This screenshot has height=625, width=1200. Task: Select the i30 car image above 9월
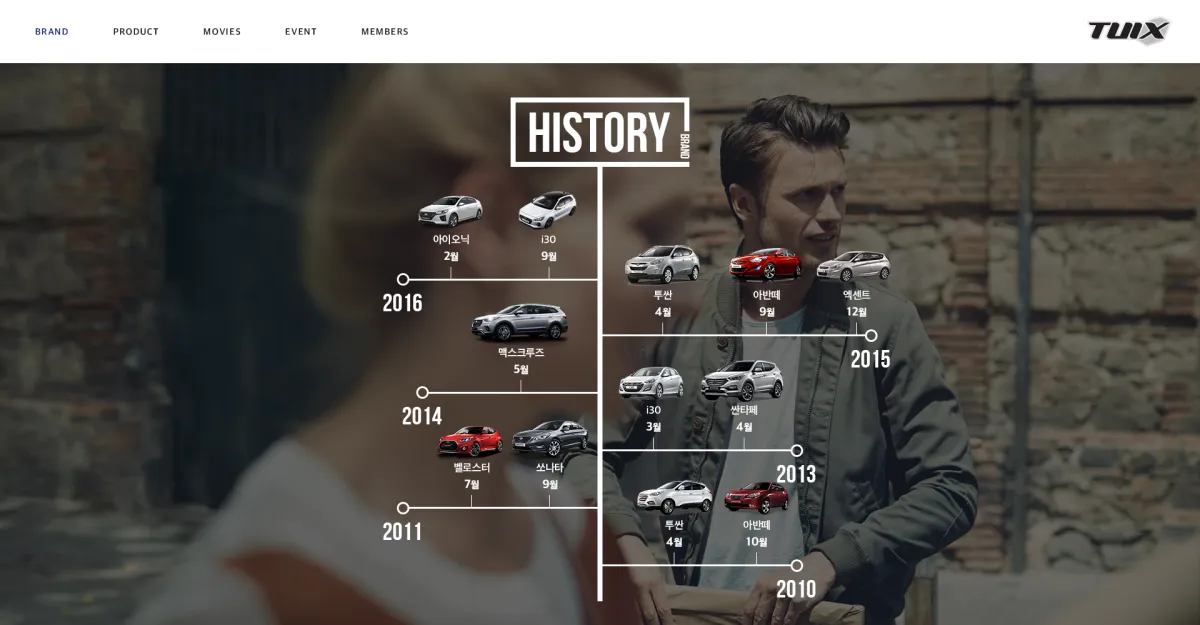pyautogui.click(x=548, y=210)
